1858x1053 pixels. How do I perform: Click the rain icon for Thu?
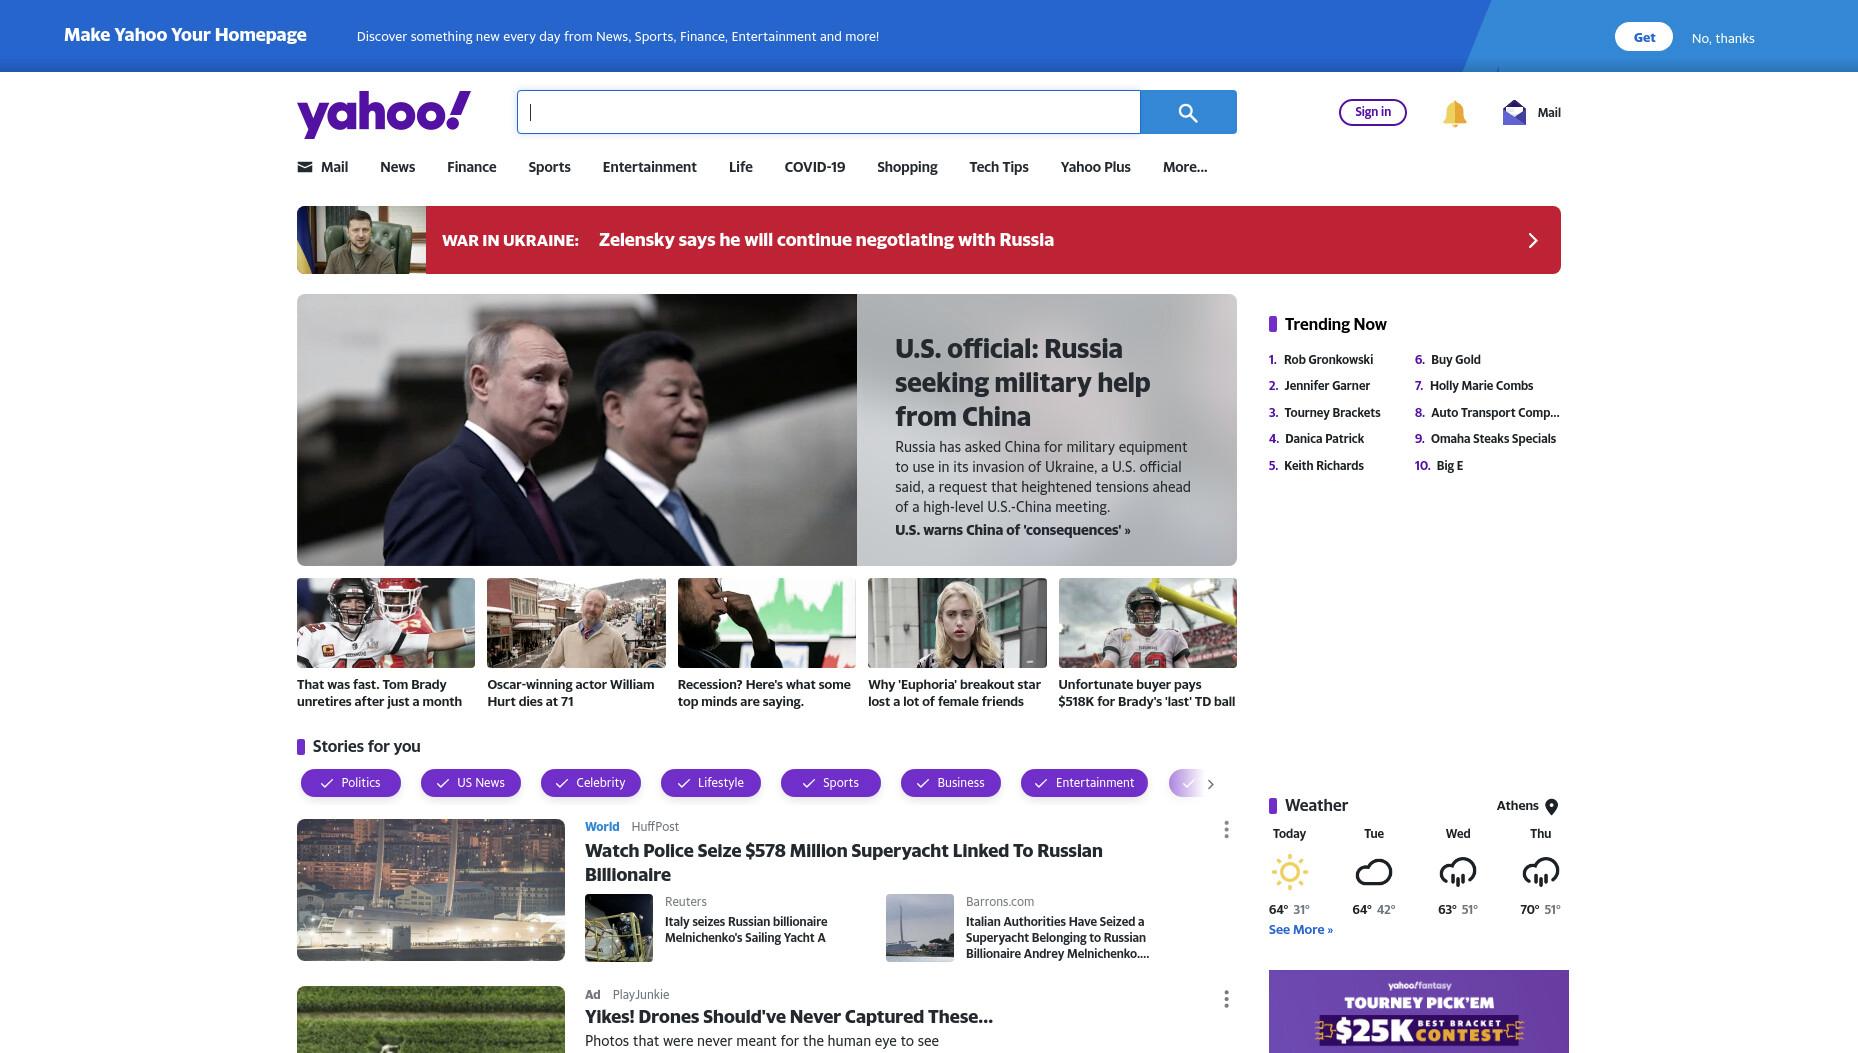[1540, 872]
